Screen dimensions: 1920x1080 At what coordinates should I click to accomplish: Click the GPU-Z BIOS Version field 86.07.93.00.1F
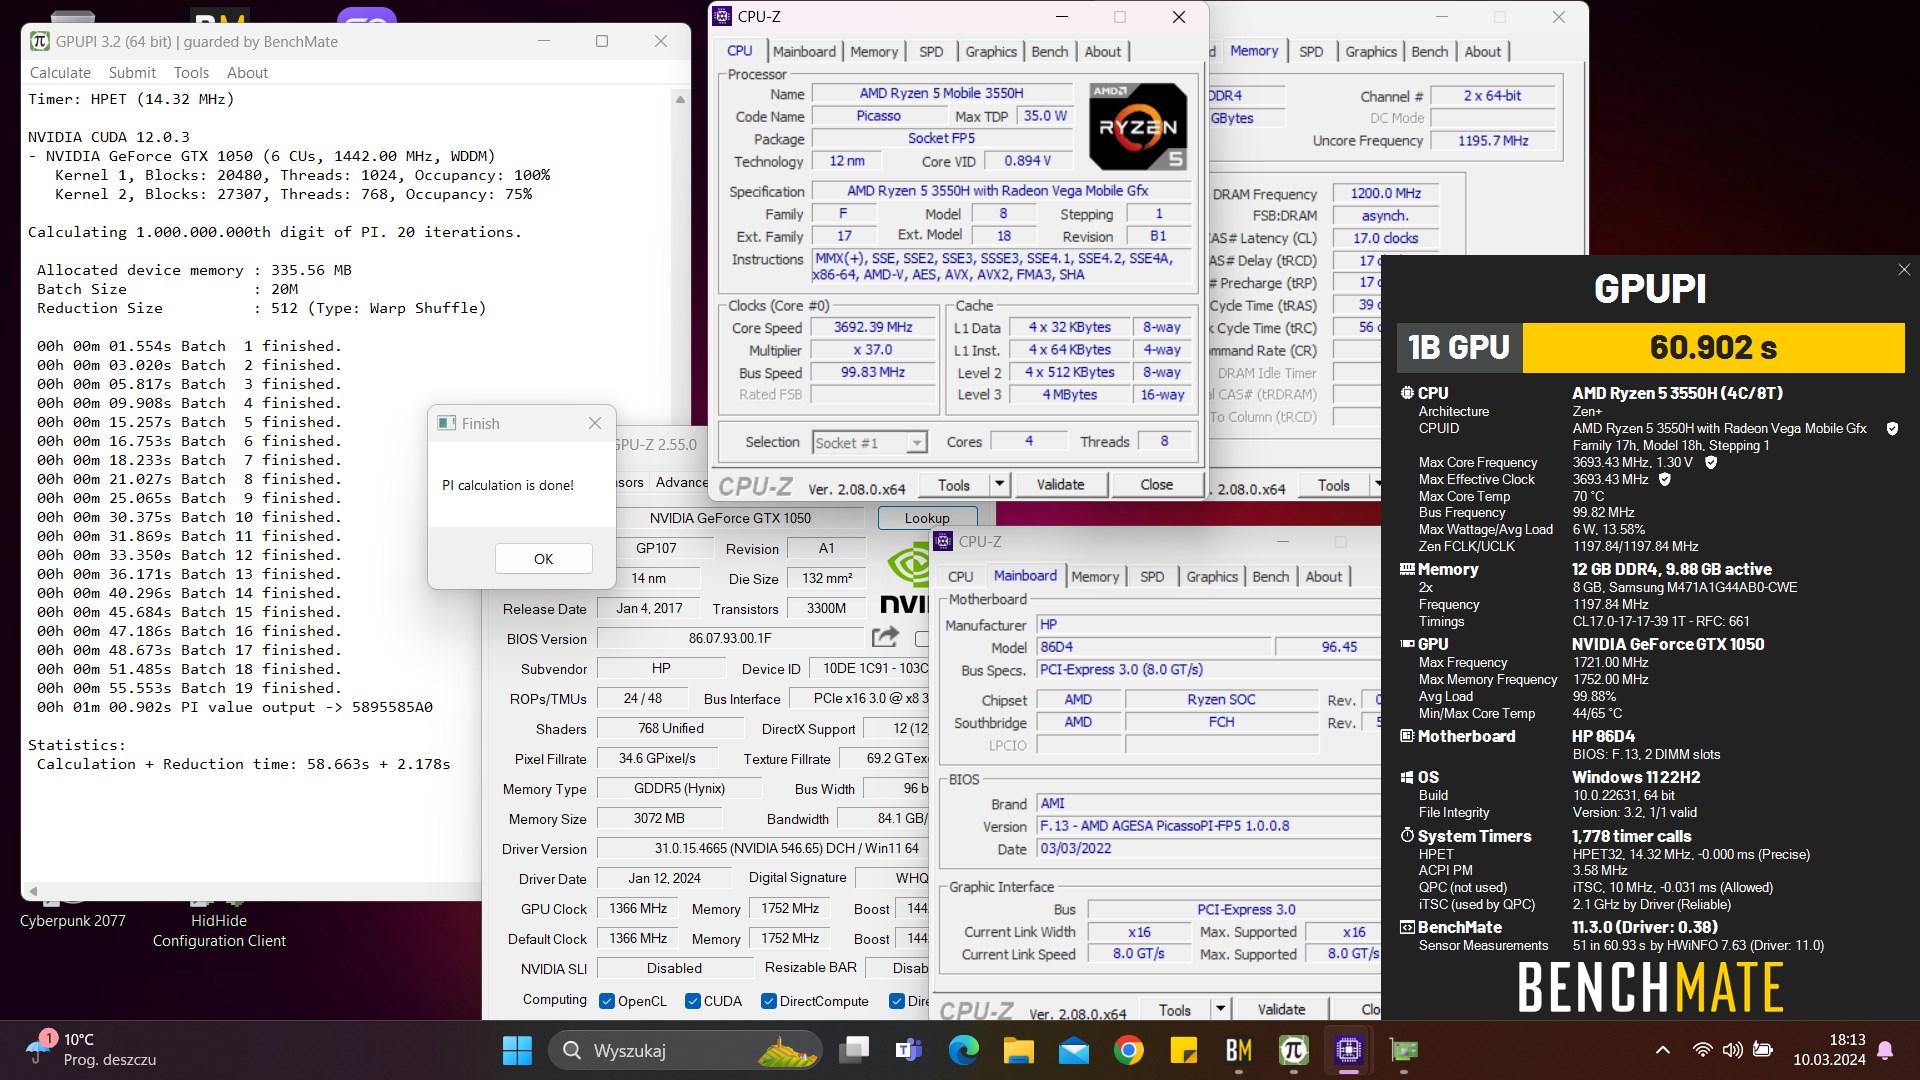[730, 638]
